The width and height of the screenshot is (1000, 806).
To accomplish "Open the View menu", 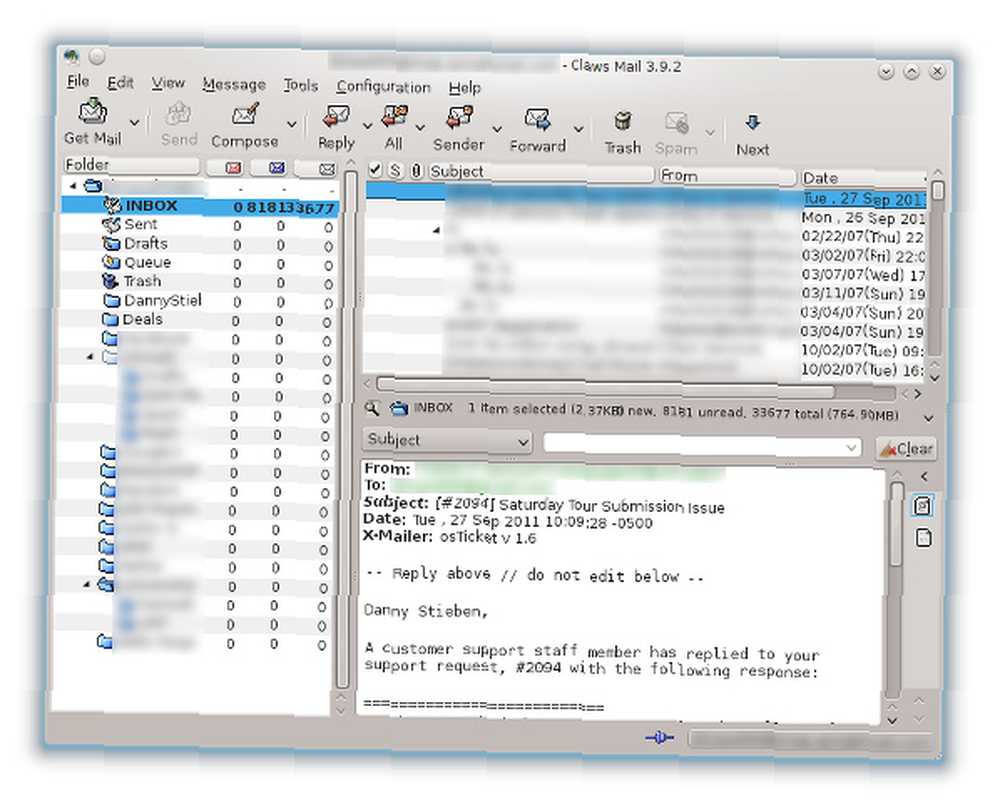I will (168, 84).
